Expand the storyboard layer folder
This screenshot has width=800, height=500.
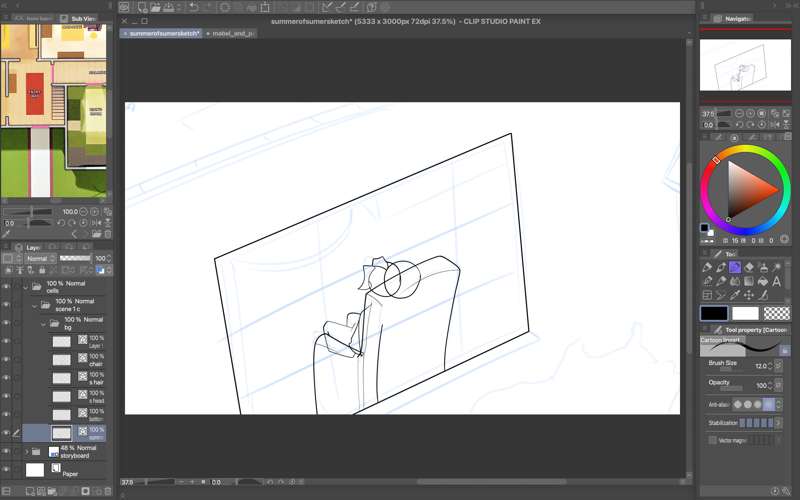(x=27, y=452)
